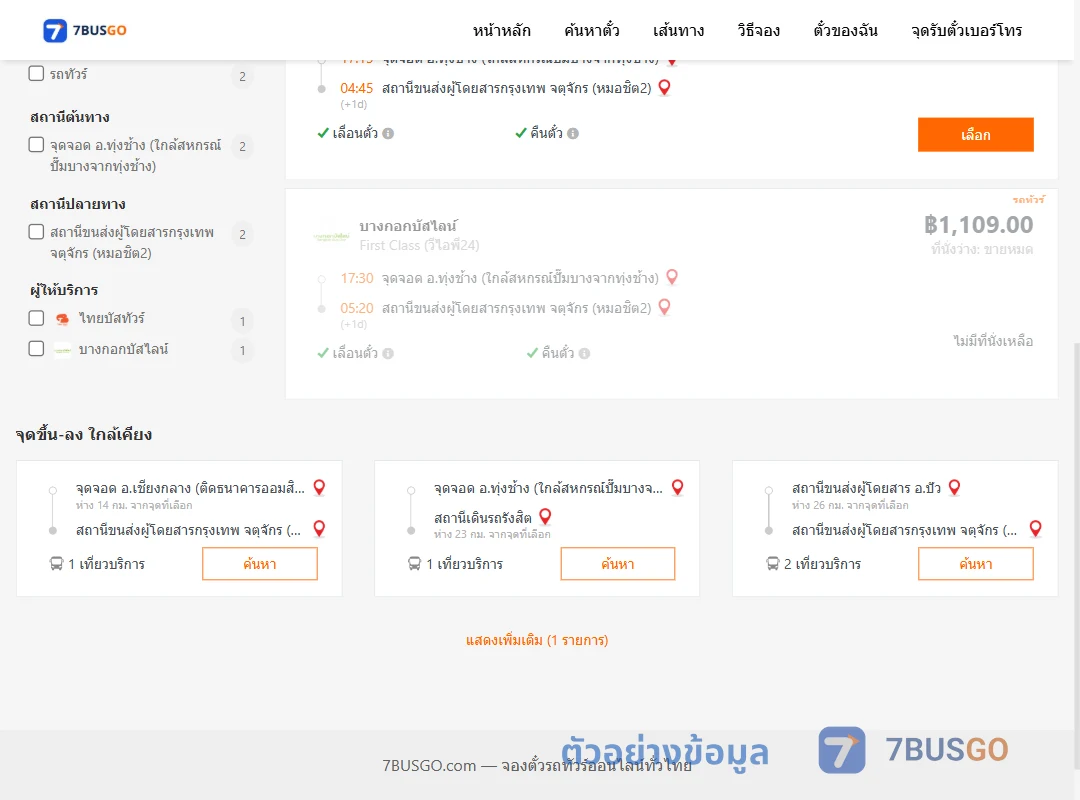The image size is (1080, 800).
Task: Click map pin beside สถานีเดินรถรังสิต
Action: point(546,516)
